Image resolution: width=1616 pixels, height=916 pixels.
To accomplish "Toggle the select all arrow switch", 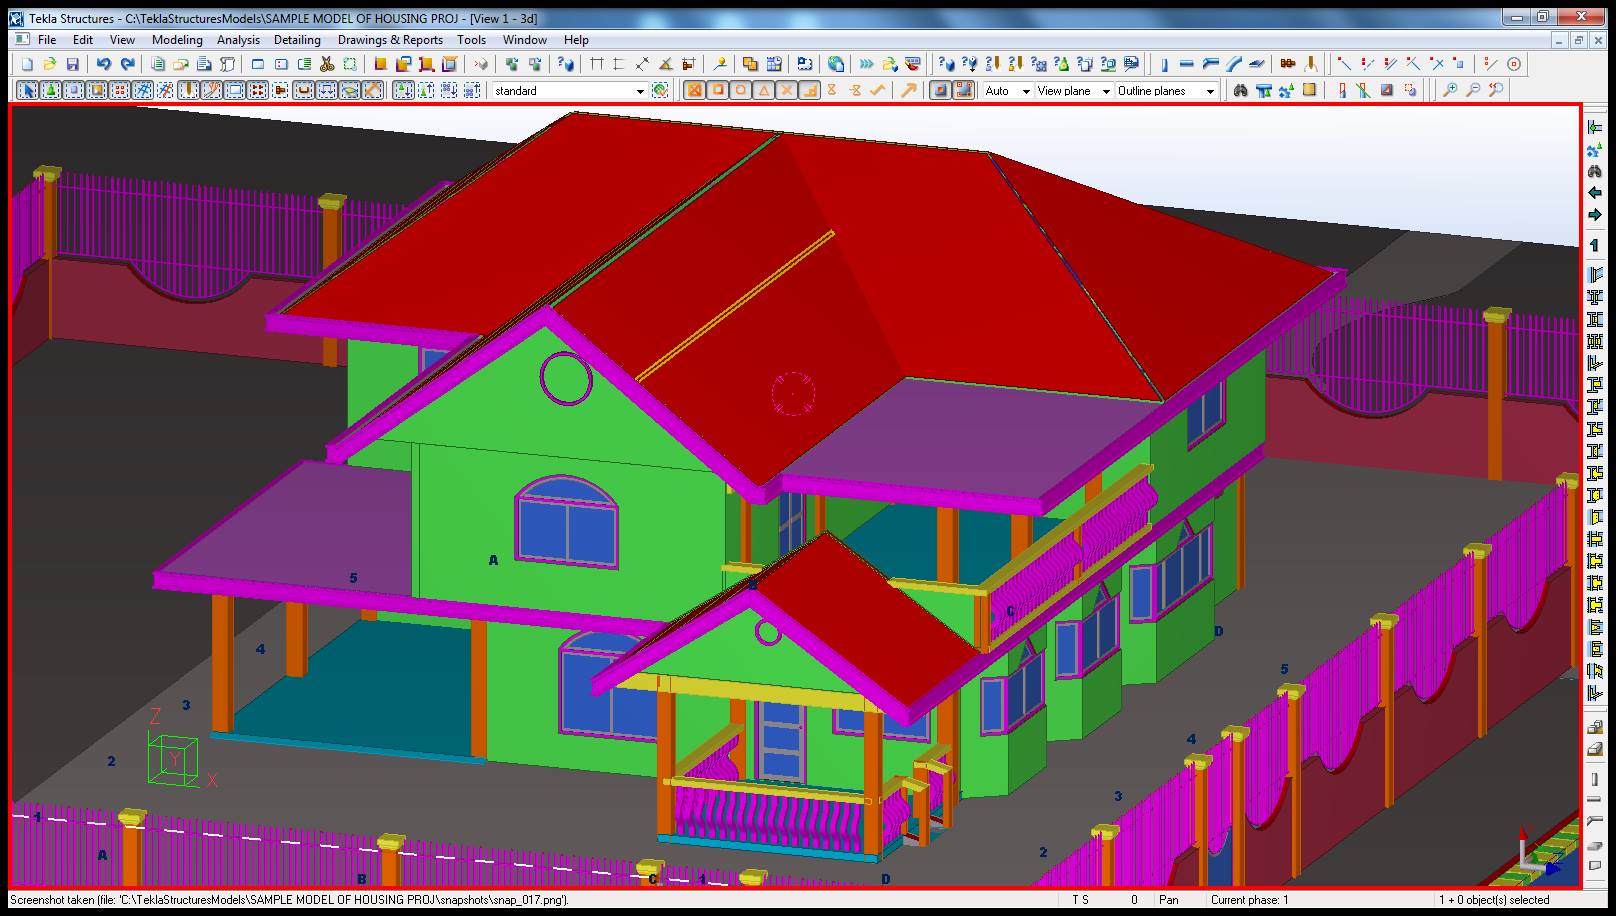I will (x=27, y=91).
